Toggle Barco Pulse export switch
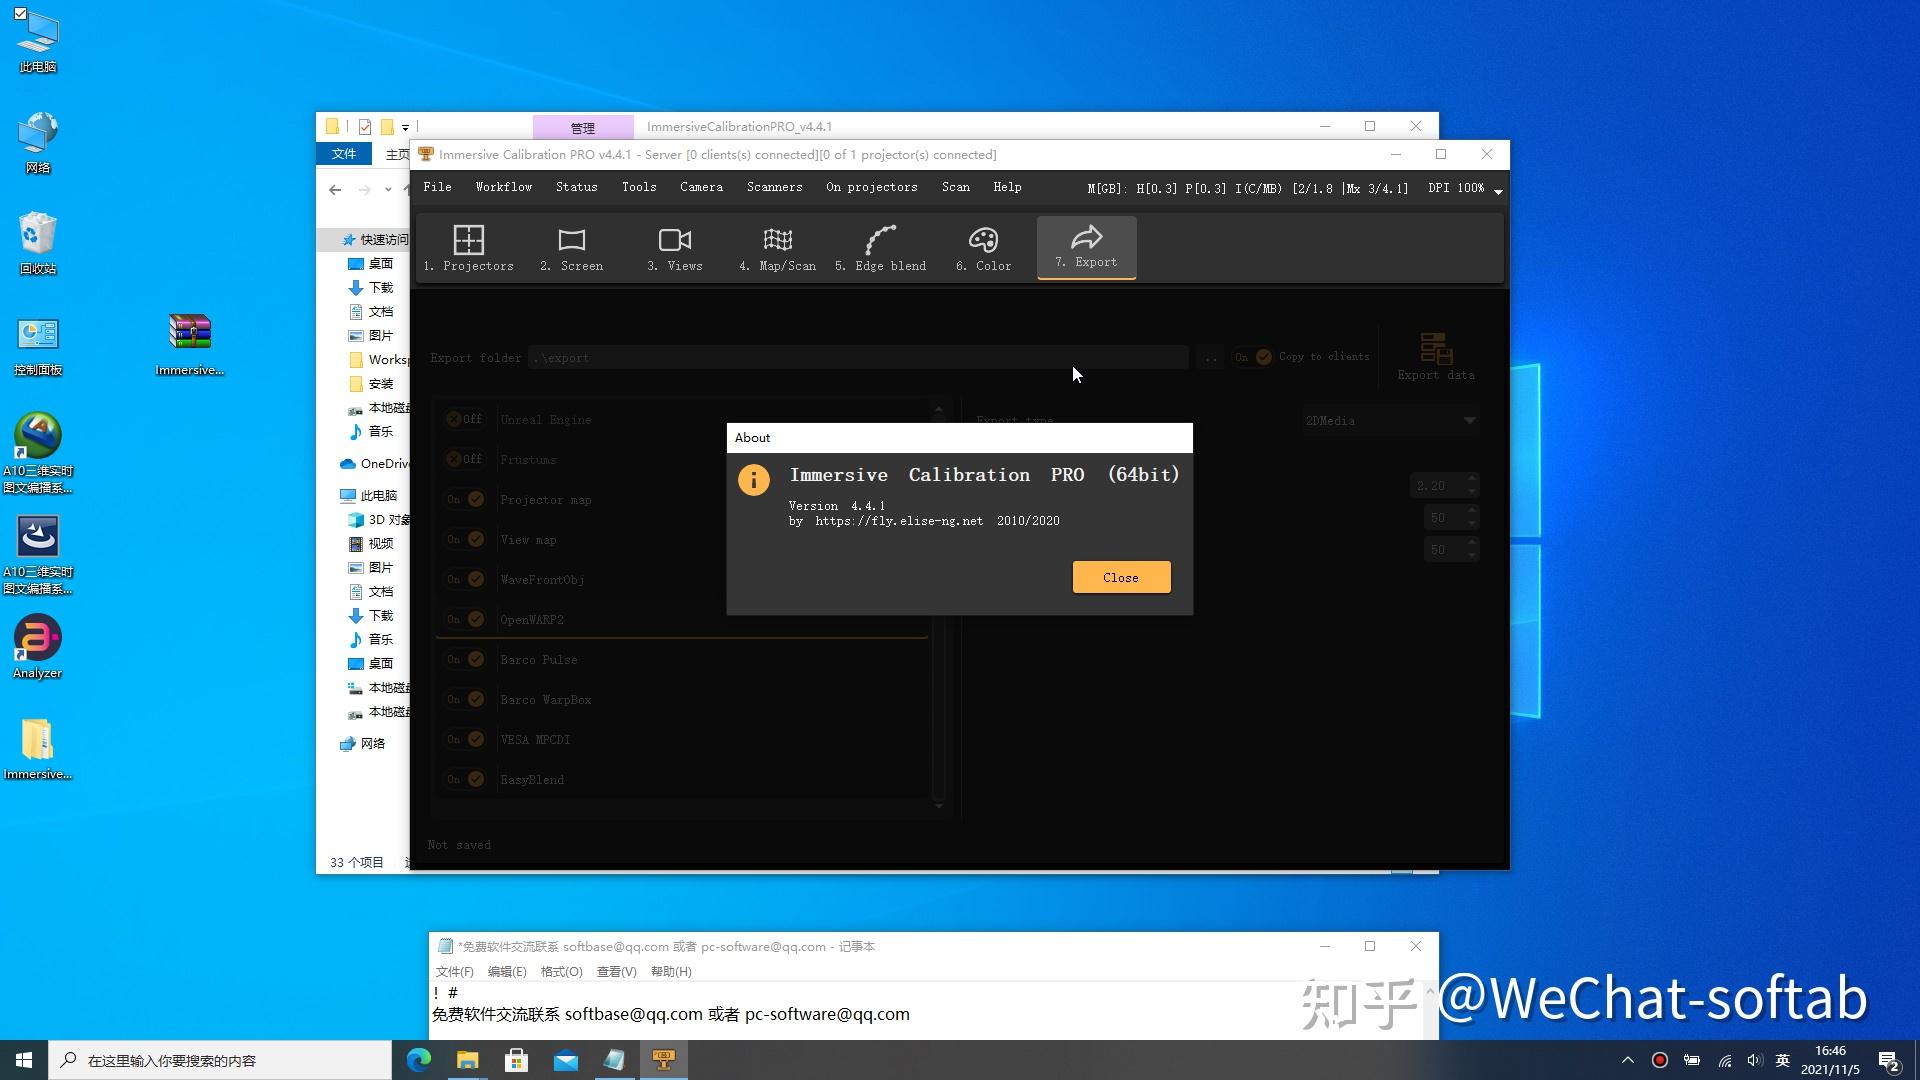 465,660
